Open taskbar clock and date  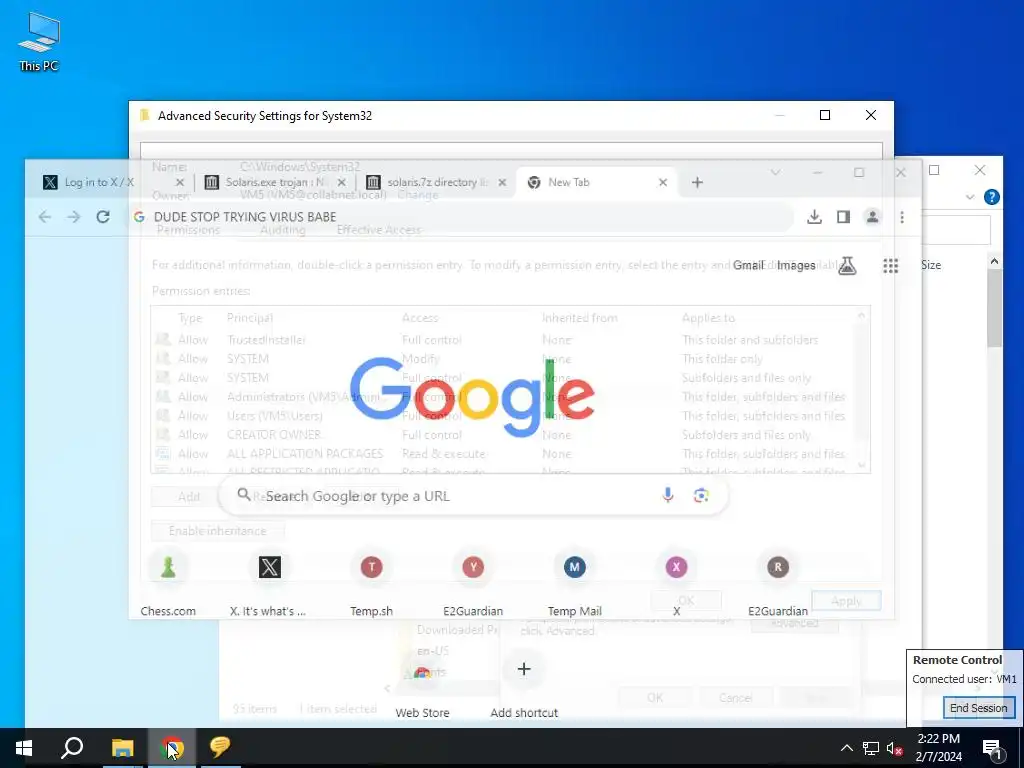(x=938, y=748)
